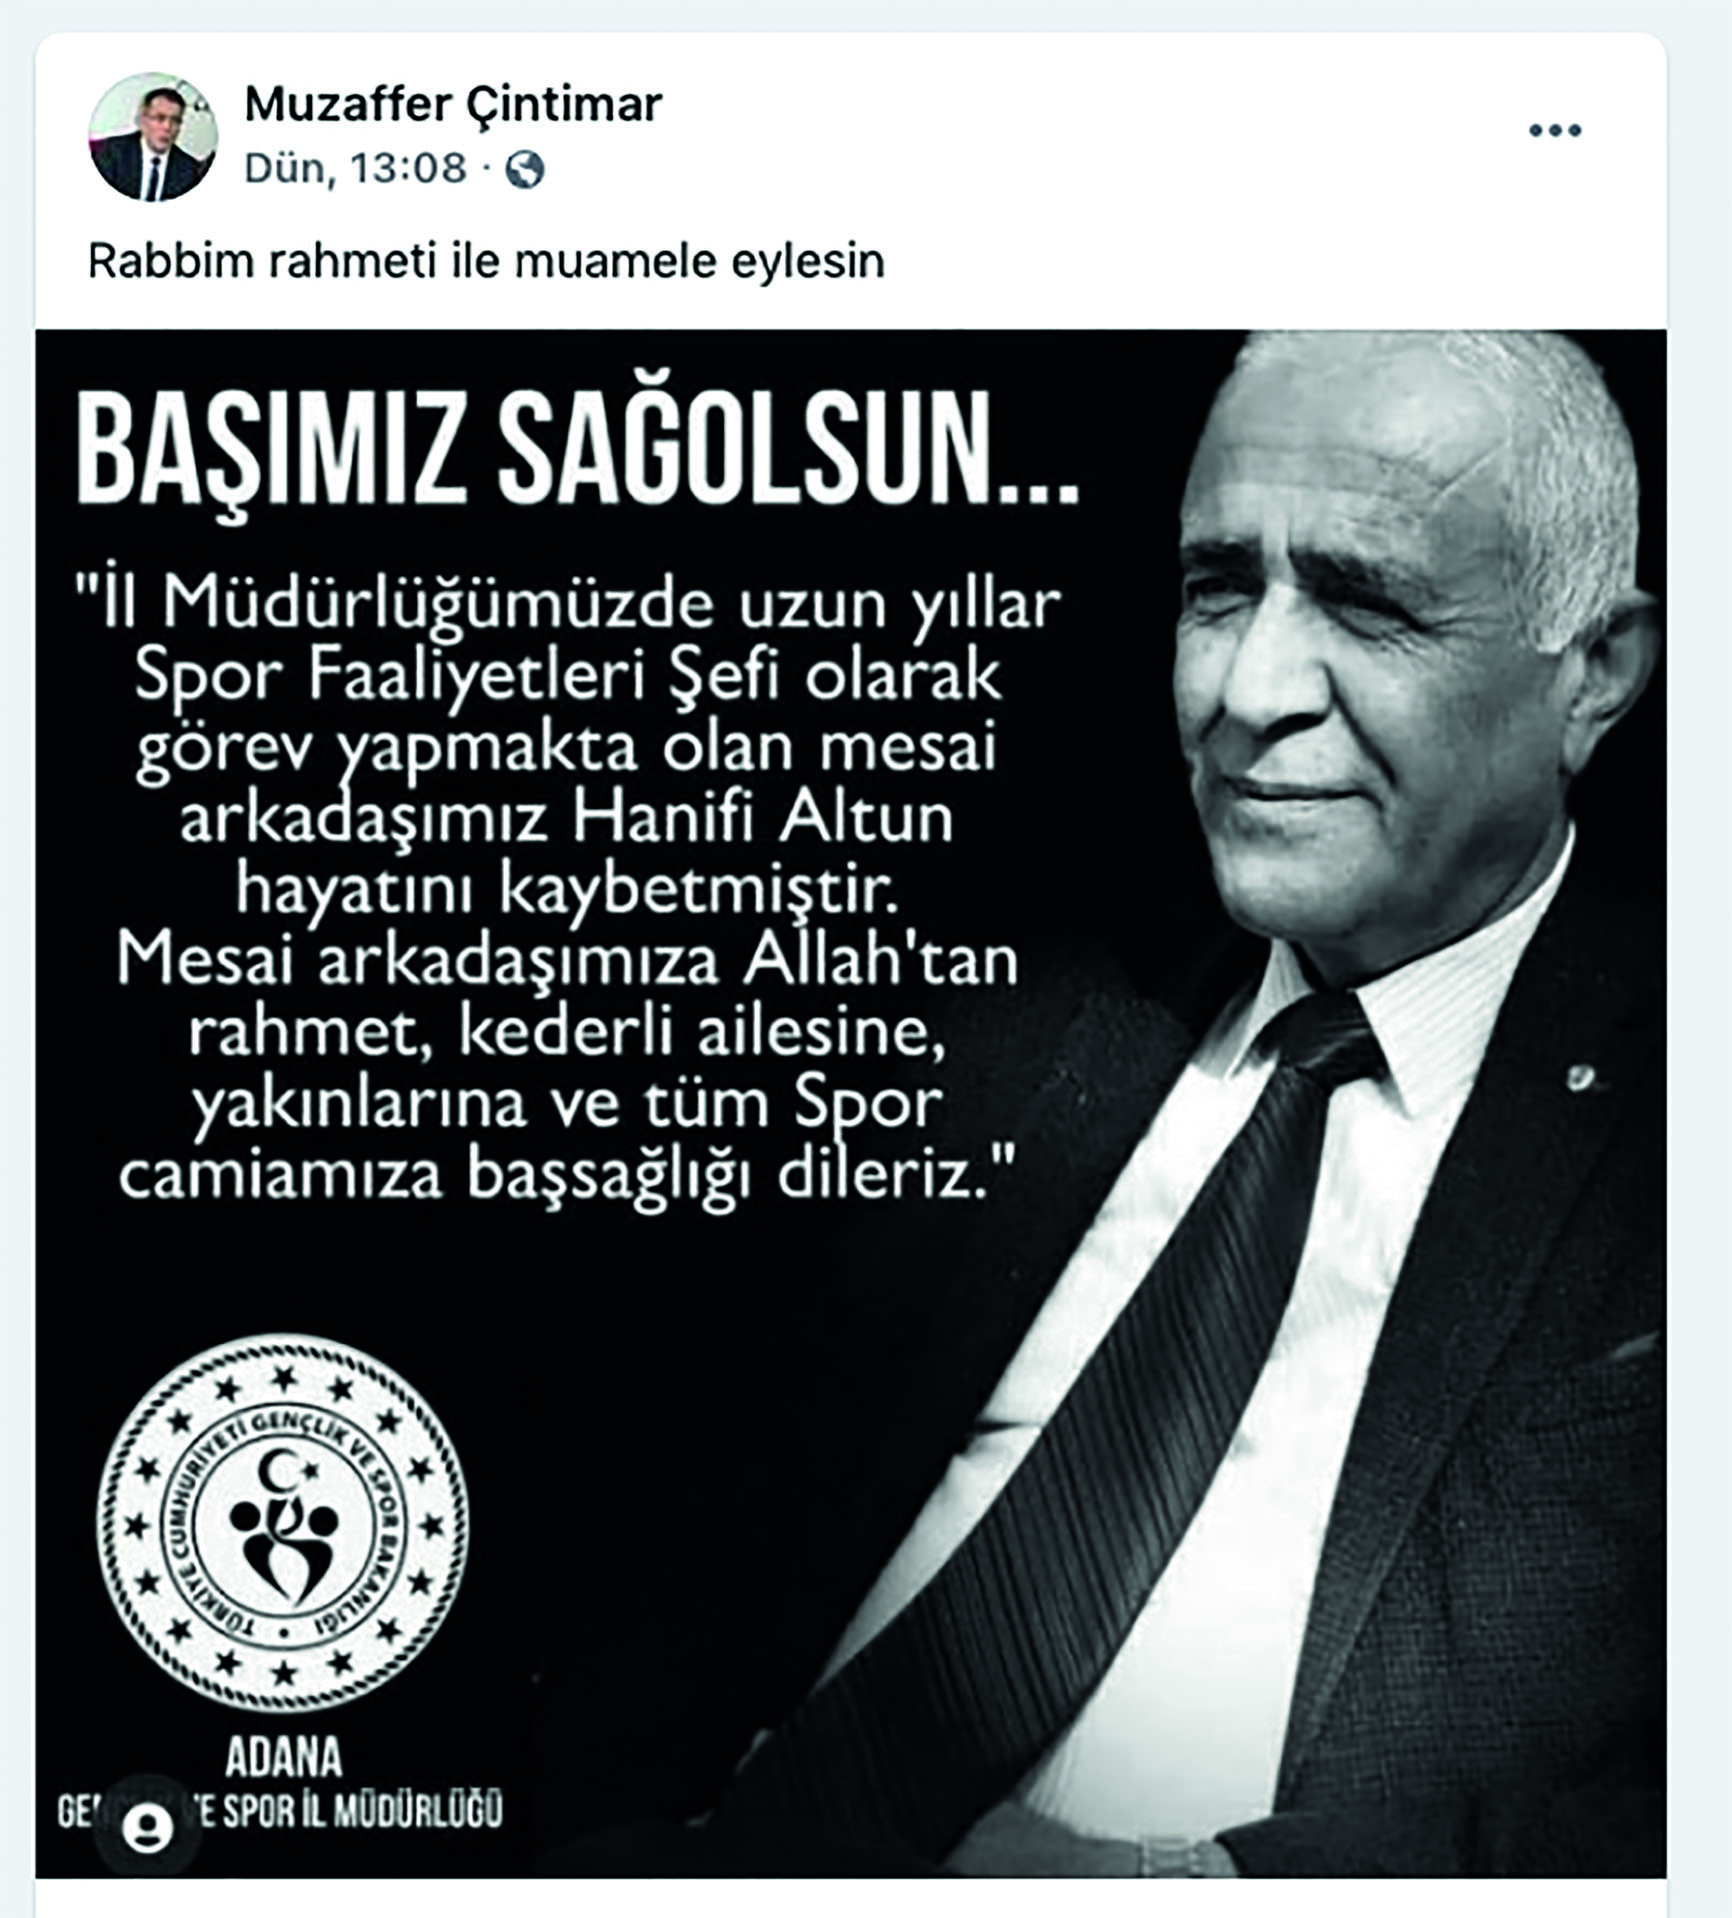Open Muzaffer Çintimar's profile picture
The height and width of the screenshot is (1918, 1732).
153,136
